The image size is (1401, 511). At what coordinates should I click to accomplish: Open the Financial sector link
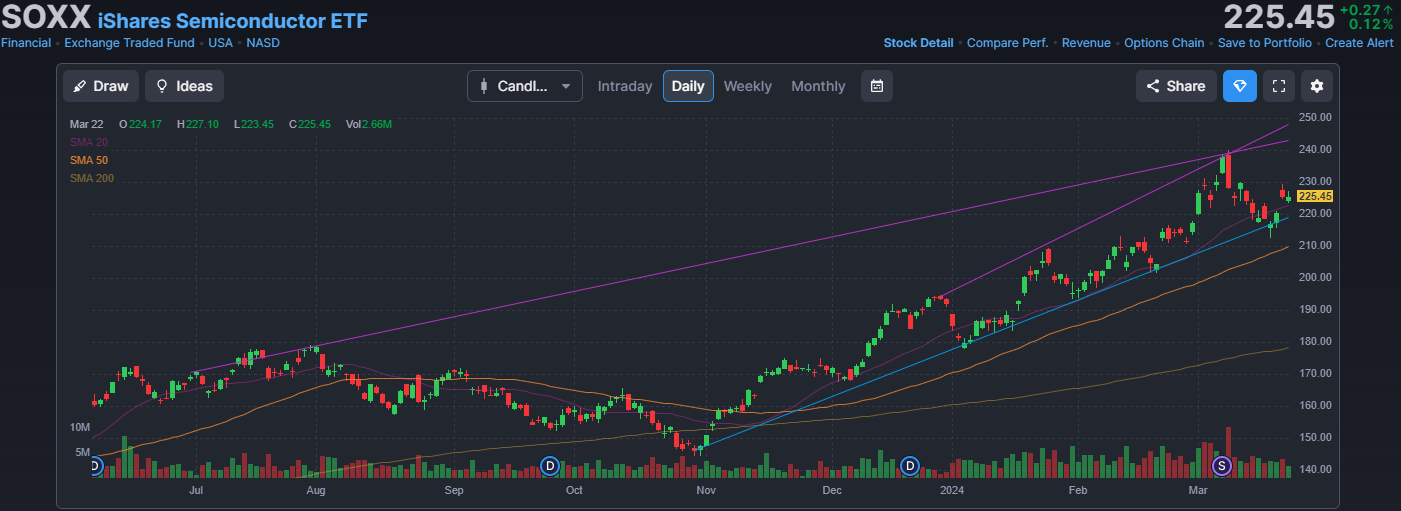(x=26, y=43)
